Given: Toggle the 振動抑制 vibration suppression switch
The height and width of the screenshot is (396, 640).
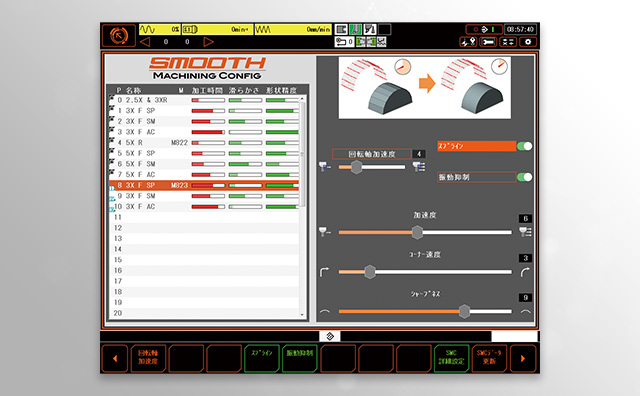Looking at the screenshot, I should click(524, 177).
